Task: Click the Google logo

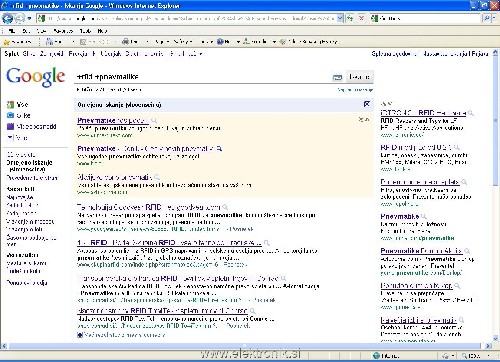Action: [35, 77]
